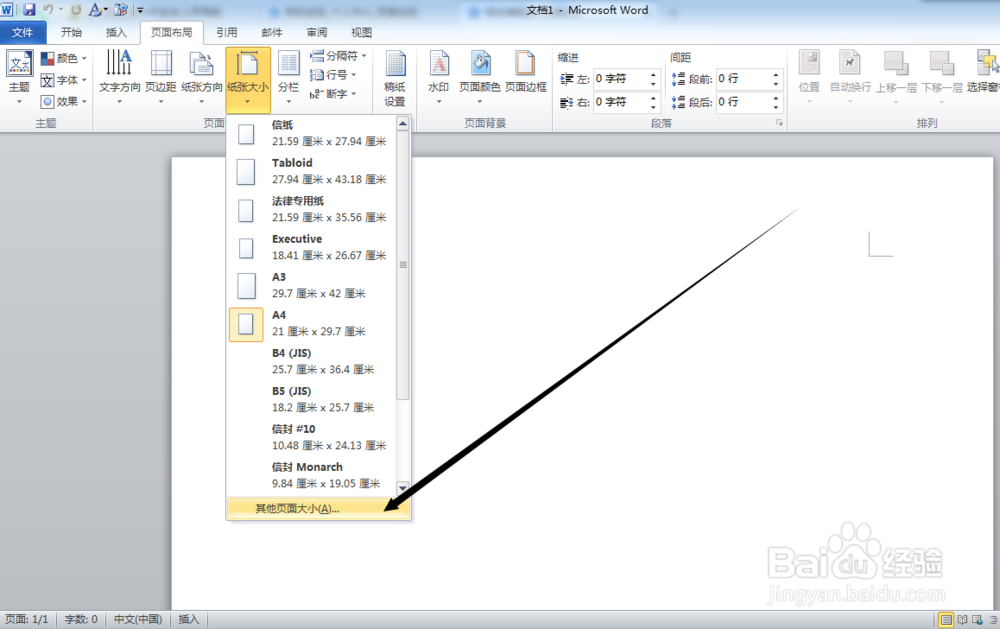
Task: Click paper size list scroll up arrow
Action: pos(402,123)
